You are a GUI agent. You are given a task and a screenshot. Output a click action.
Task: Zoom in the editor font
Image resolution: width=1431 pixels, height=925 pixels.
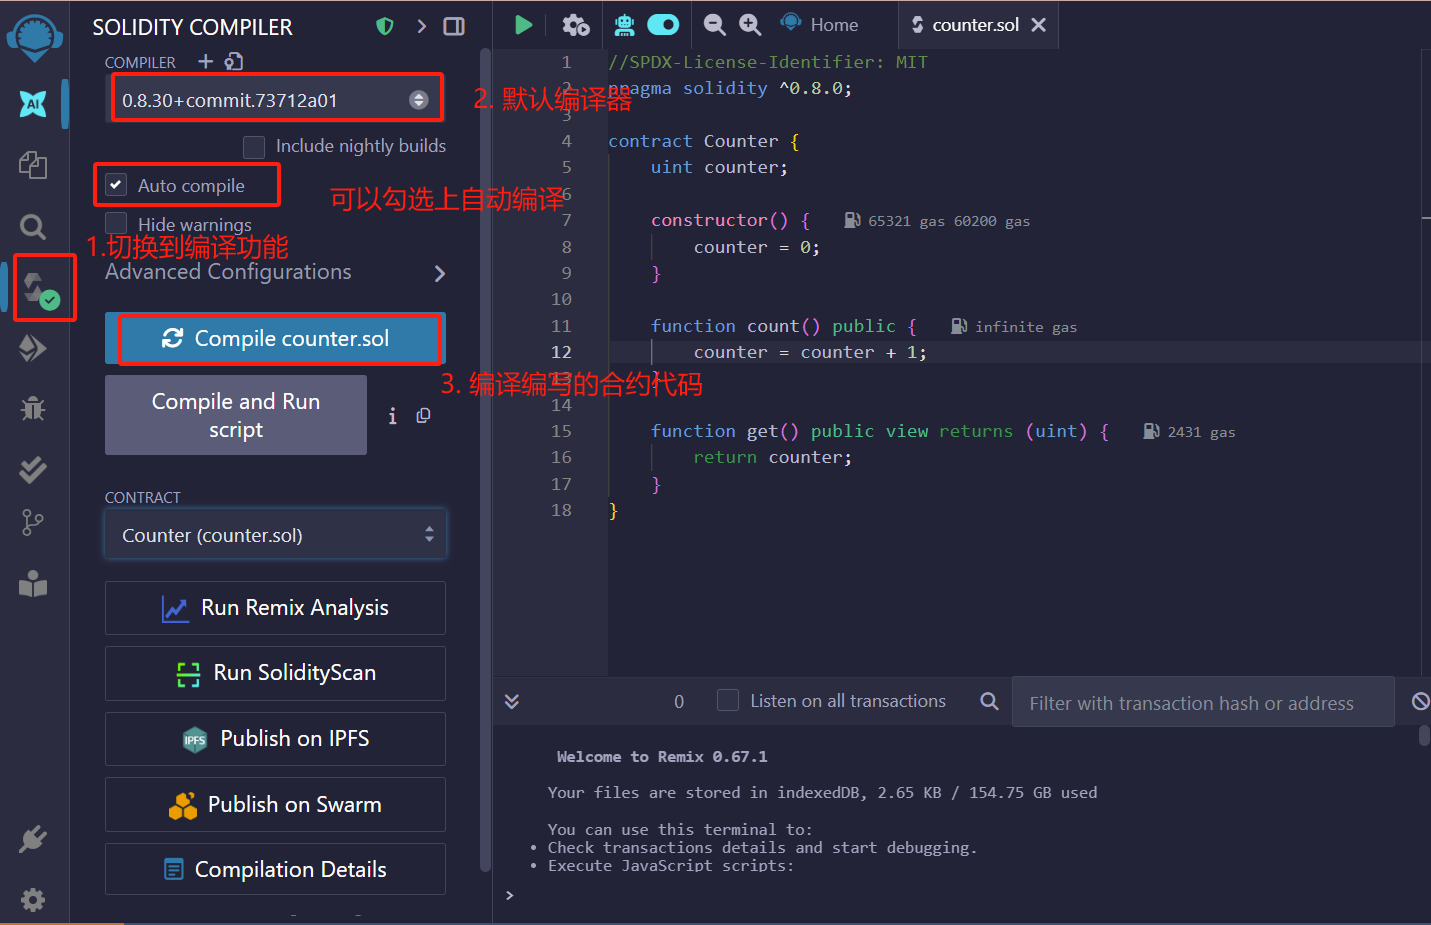pos(750,25)
